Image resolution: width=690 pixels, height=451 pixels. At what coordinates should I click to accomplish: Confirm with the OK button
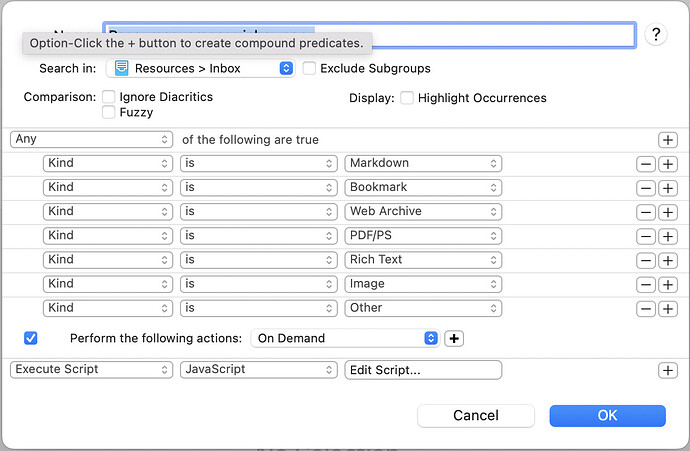607,416
